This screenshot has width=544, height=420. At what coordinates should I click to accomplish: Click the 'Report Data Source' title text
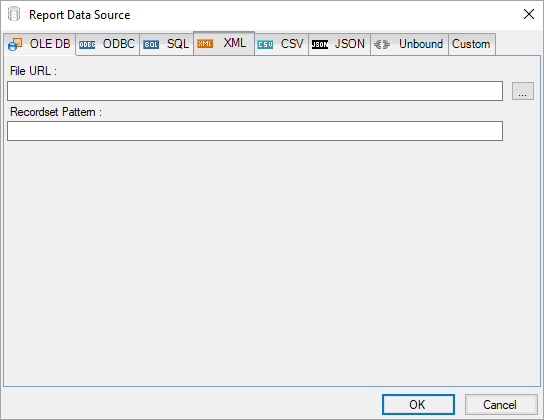79,15
